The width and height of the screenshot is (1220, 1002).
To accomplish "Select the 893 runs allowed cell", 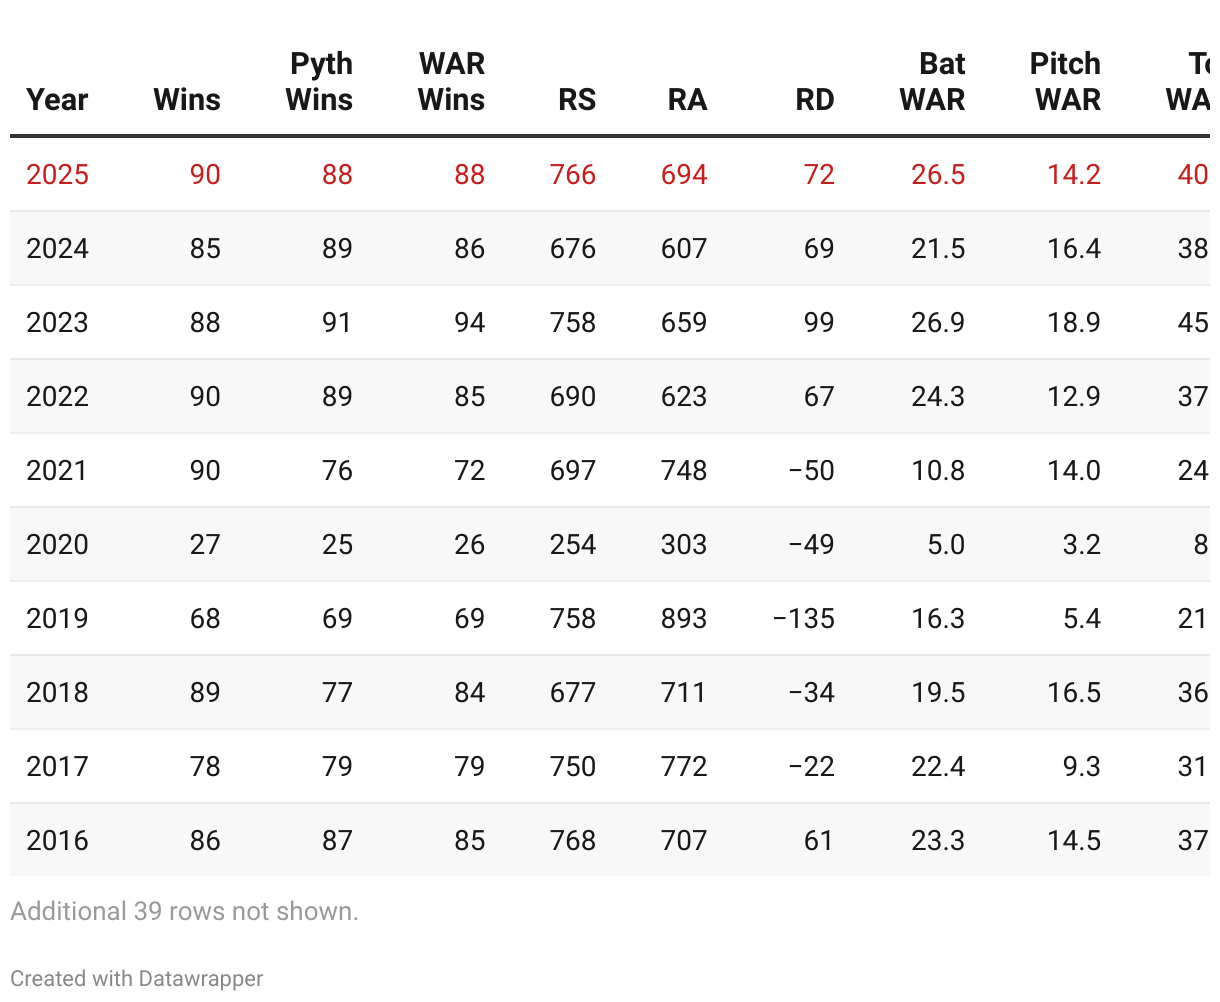I will 684,618.
